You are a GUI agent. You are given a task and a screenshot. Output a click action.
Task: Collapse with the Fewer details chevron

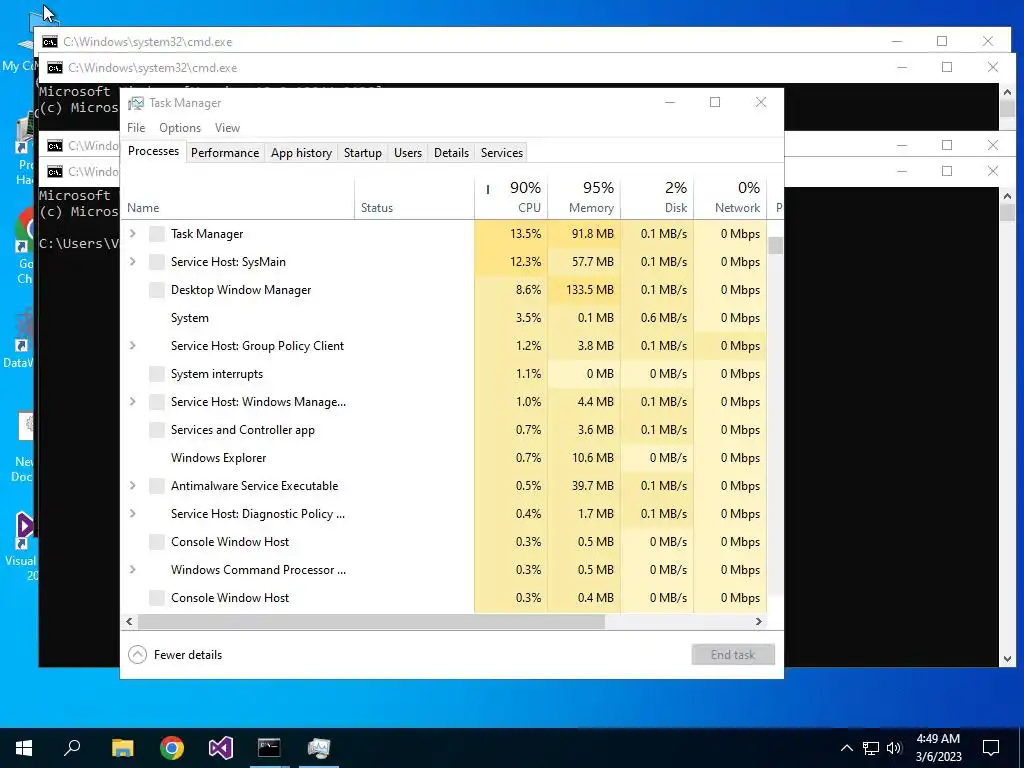point(137,654)
